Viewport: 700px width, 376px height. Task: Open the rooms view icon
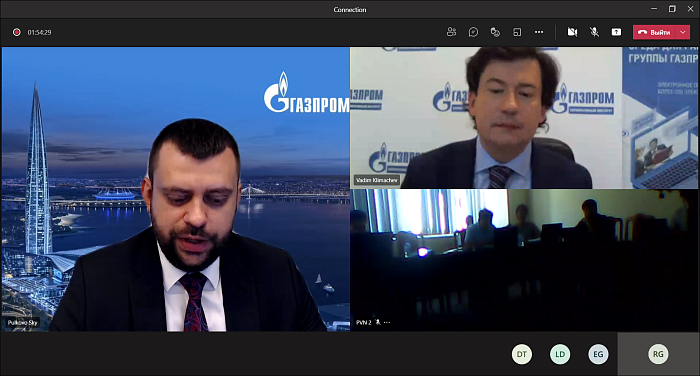(517, 32)
